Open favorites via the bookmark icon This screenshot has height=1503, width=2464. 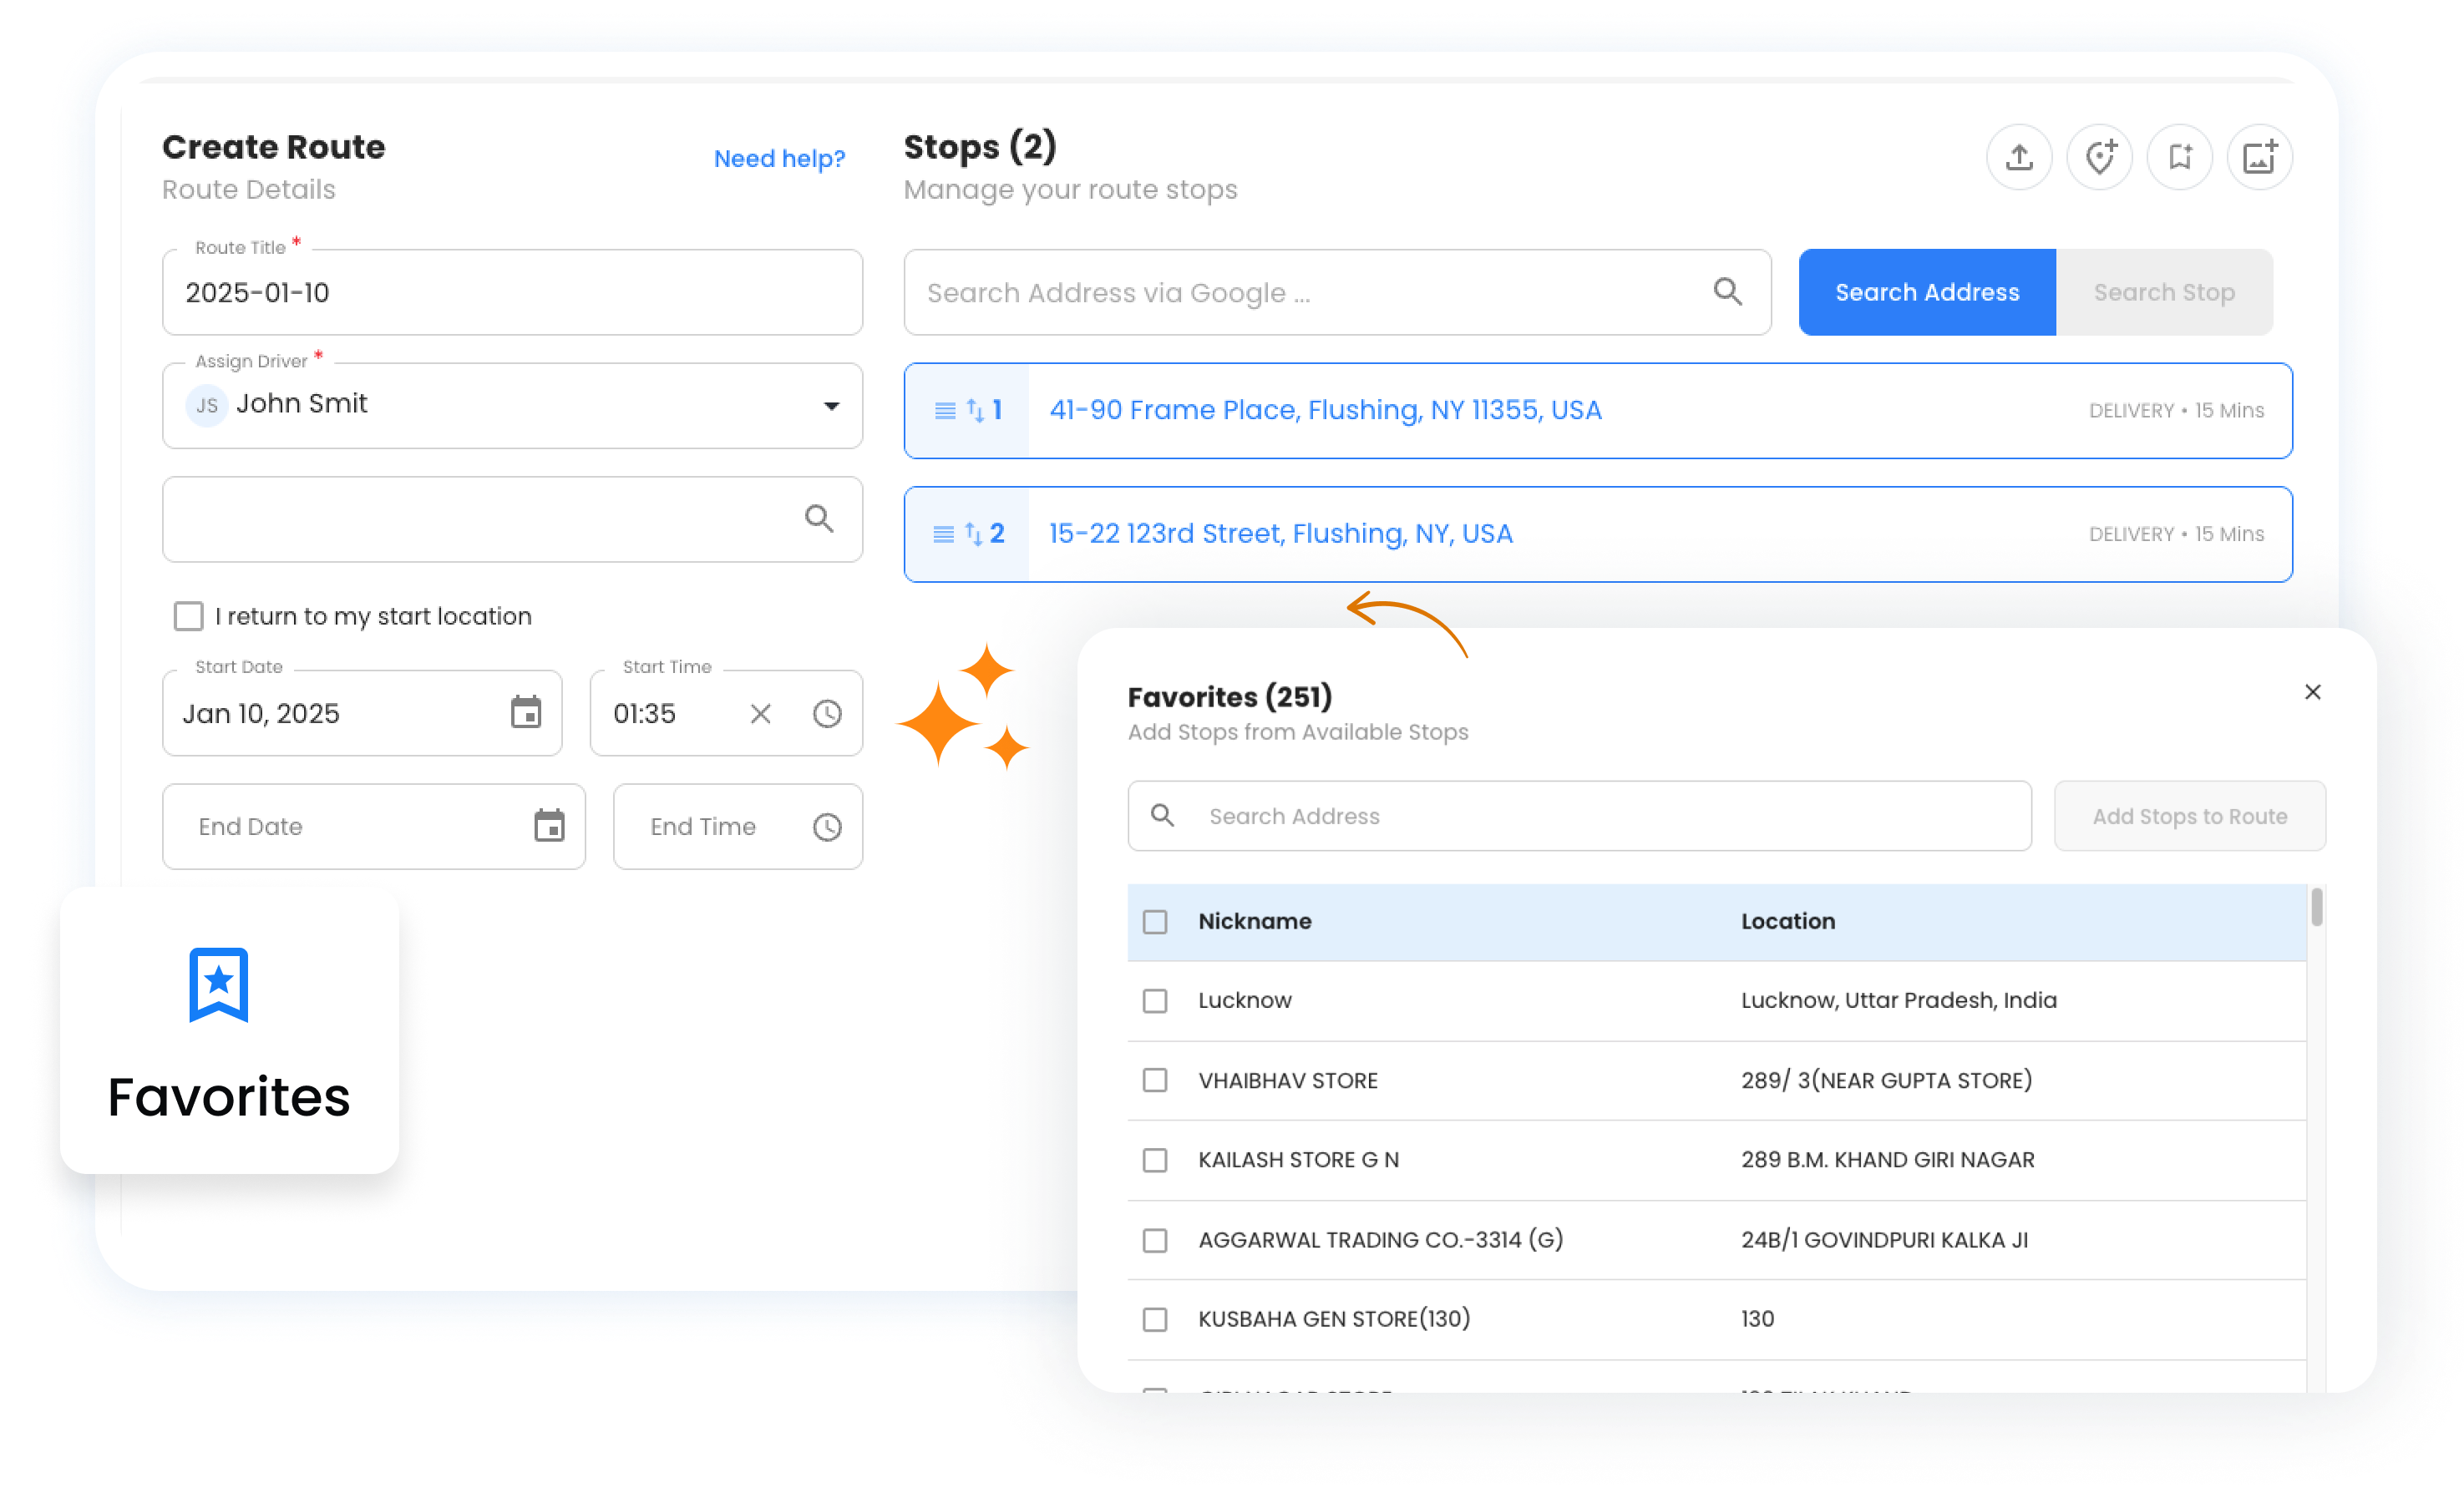[2180, 157]
